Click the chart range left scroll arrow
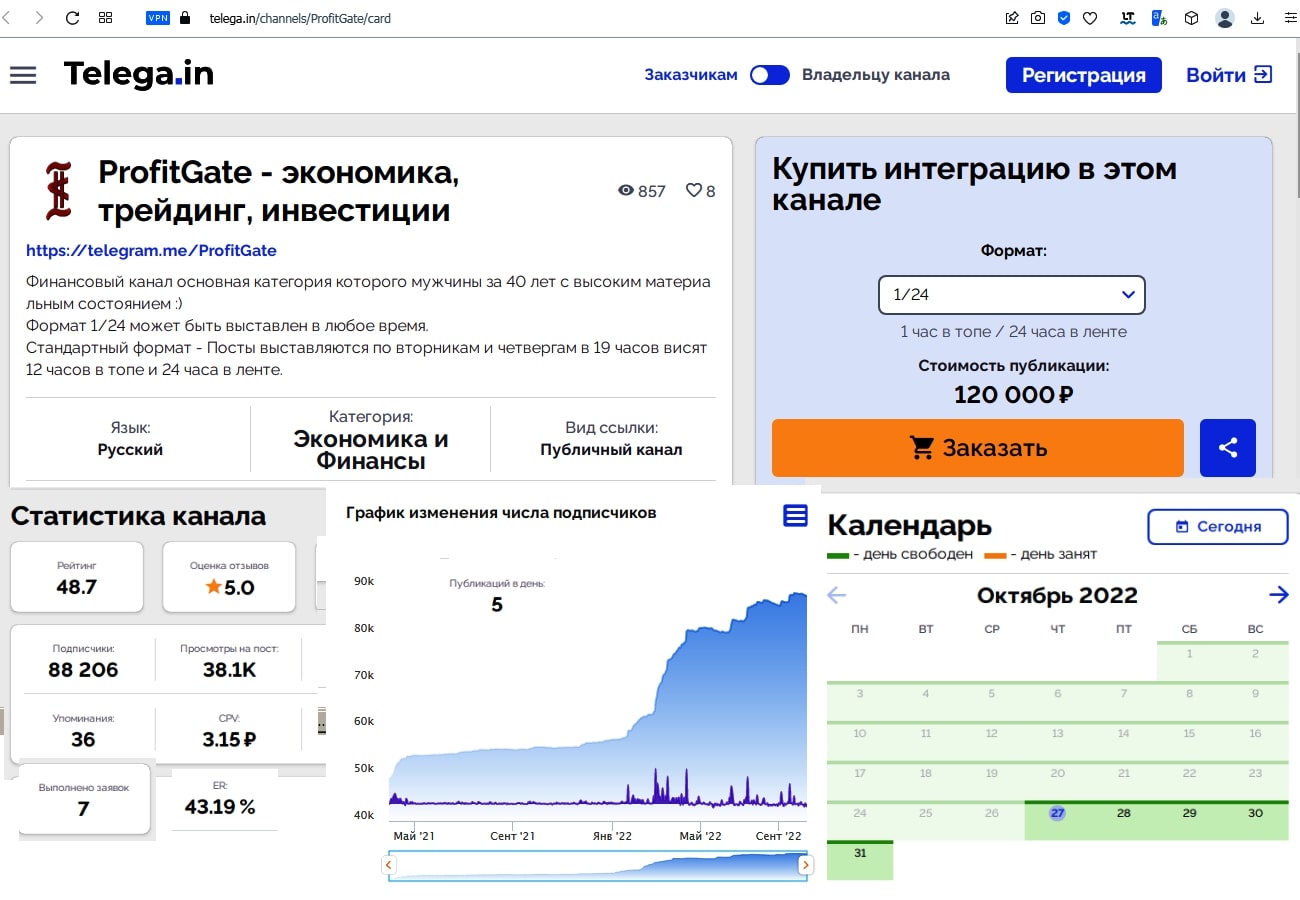The height and width of the screenshot is (900, 1300). tap(389, 865)
